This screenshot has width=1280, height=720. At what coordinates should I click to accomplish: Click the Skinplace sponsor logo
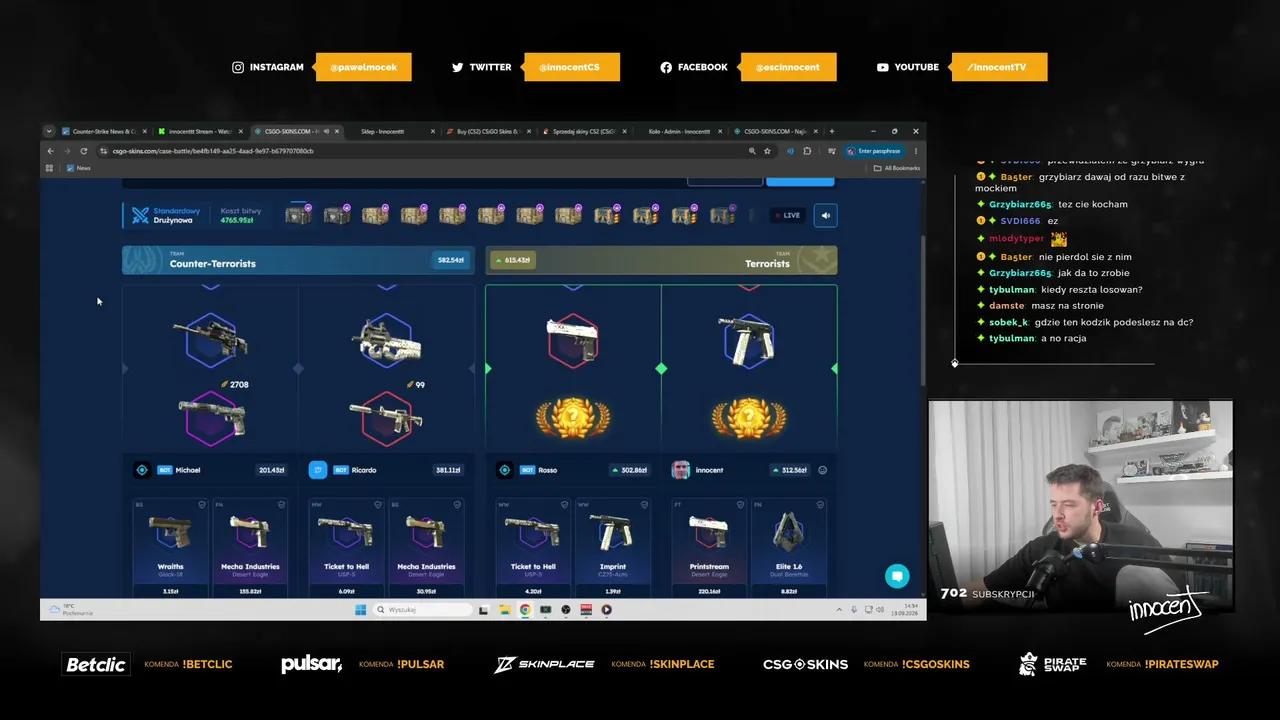point(544,664)
